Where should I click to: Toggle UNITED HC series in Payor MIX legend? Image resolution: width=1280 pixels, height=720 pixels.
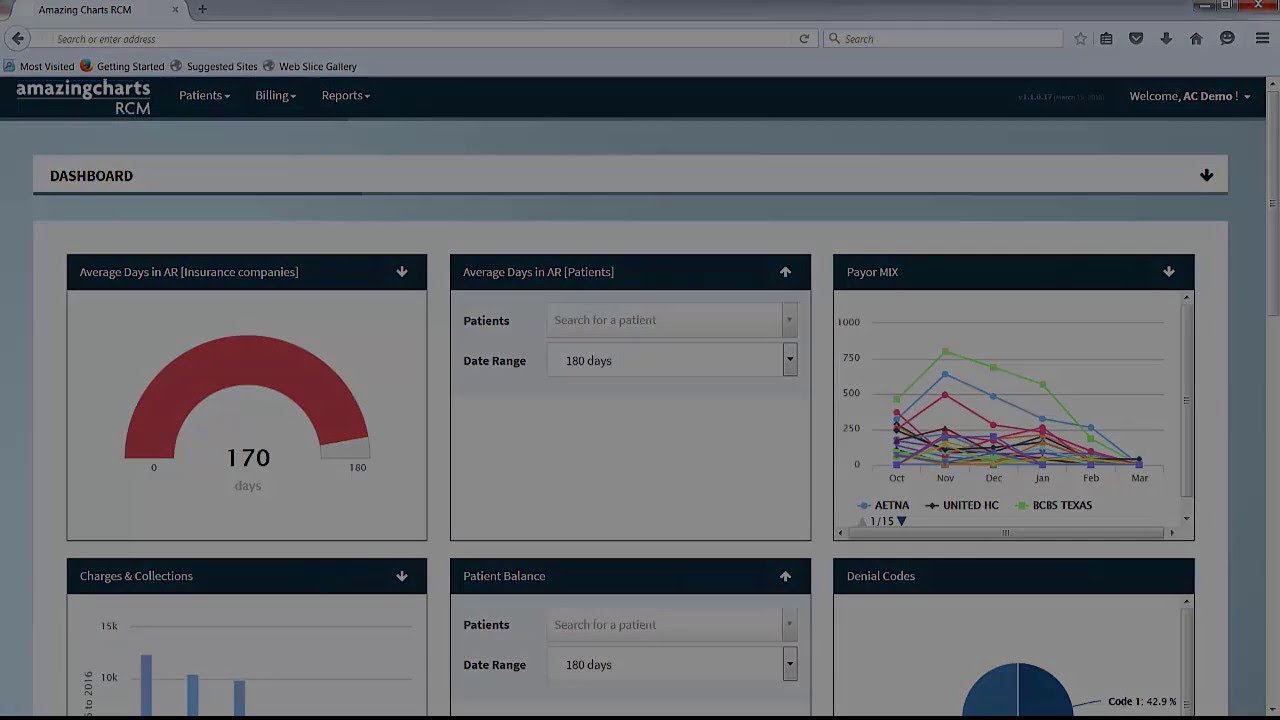tap(962, 505)
